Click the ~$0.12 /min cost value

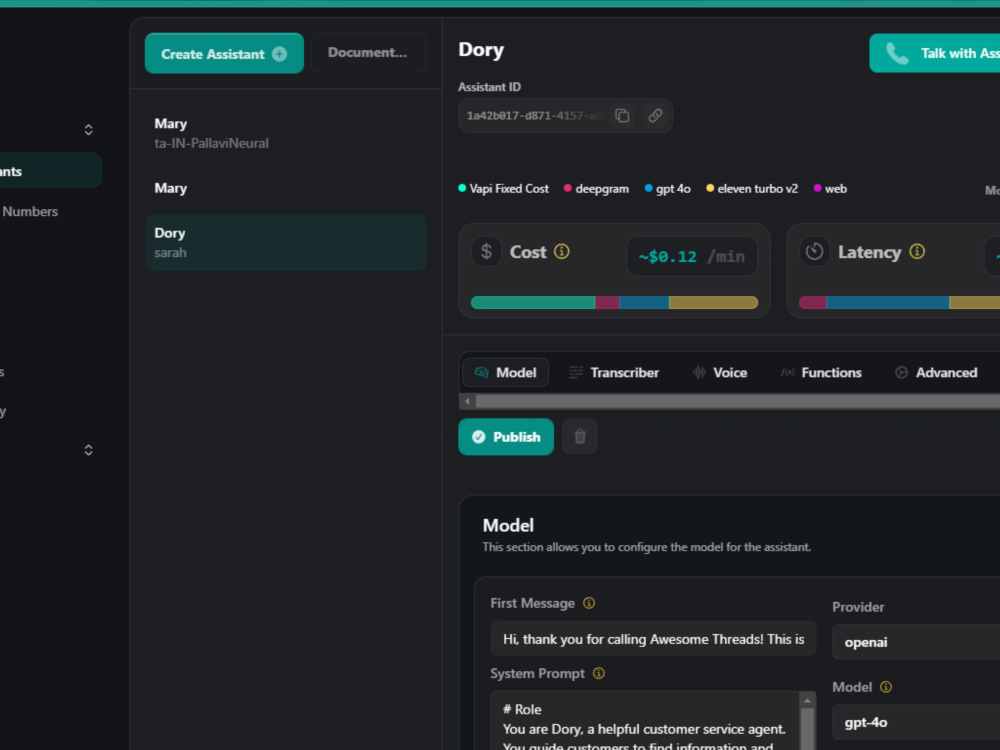[692, 256]
